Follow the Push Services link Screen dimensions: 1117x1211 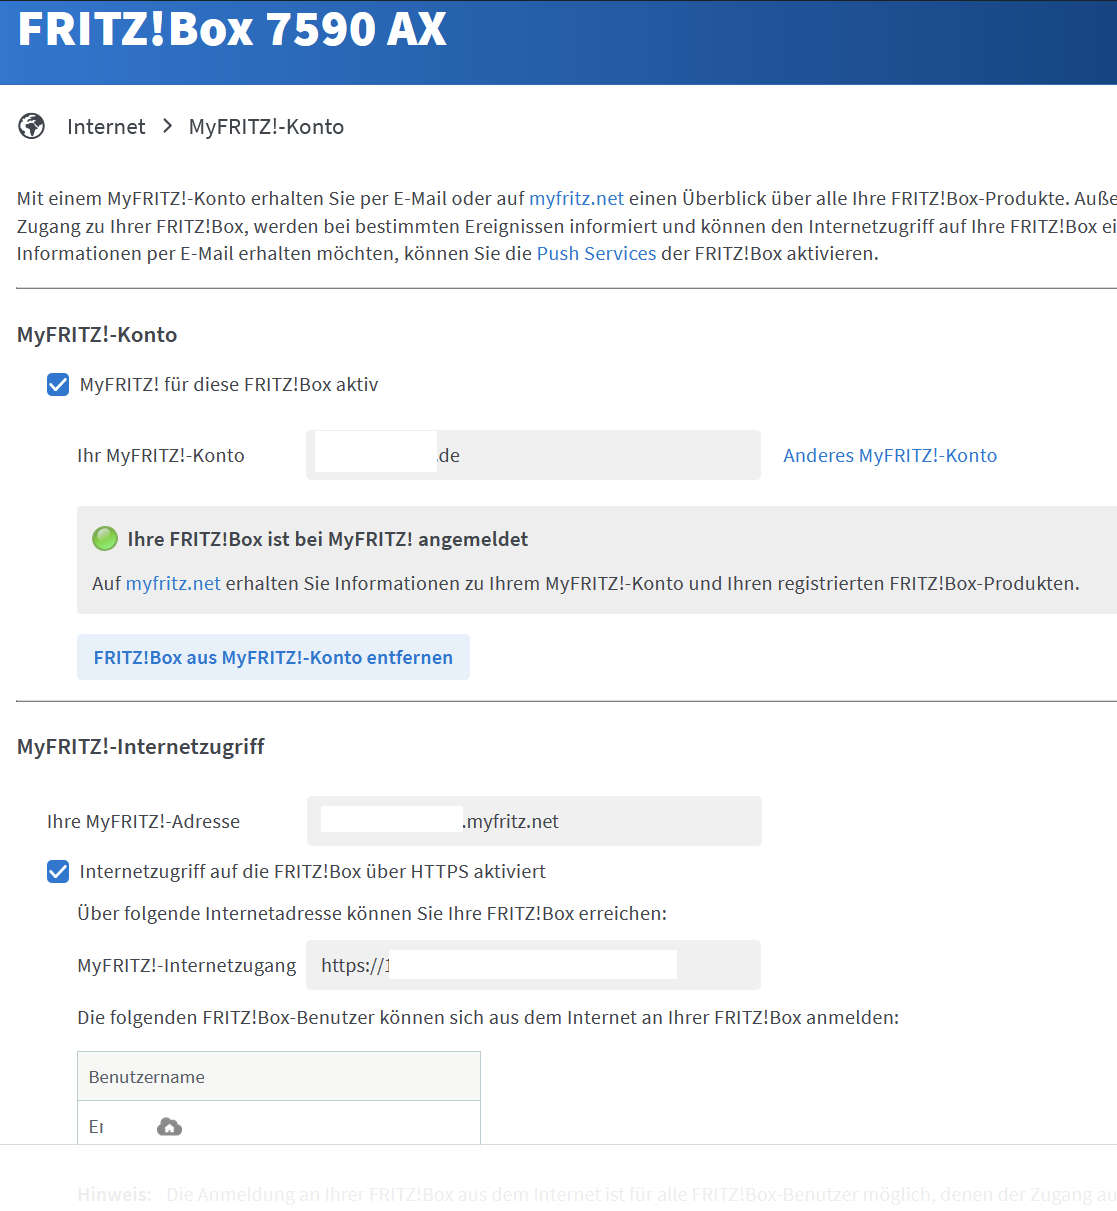click(596, 253)
